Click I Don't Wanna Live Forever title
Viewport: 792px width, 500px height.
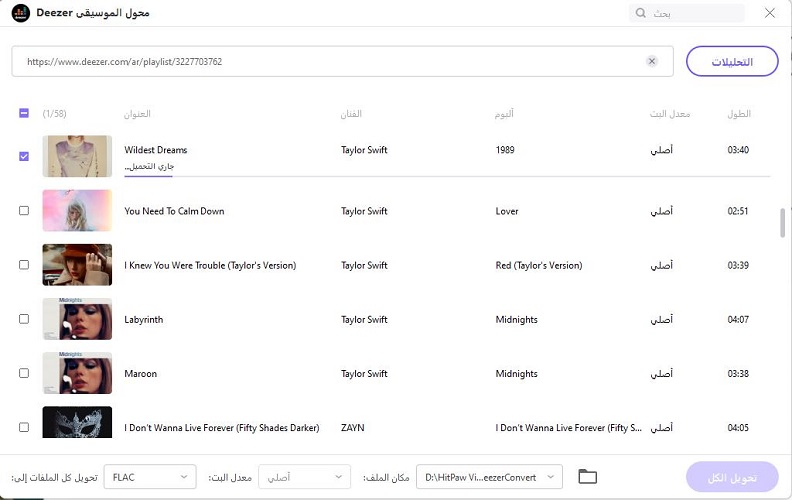pos(222,428)
